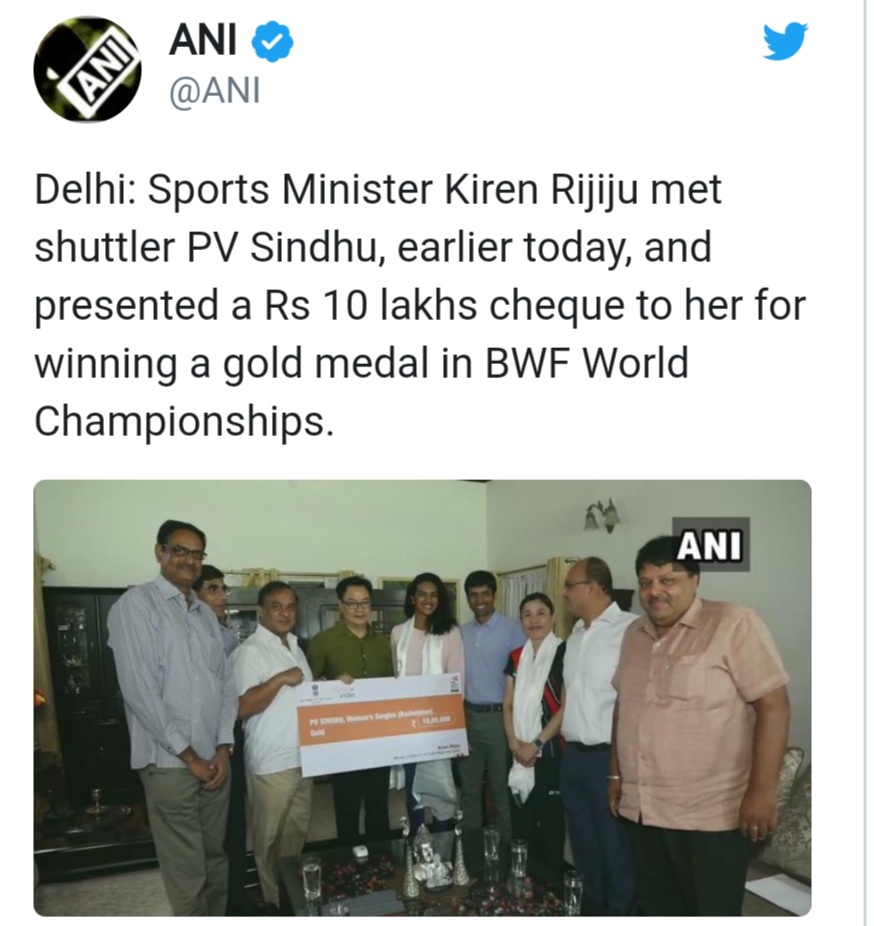This screenshot has width=874, height=926.
Task: Click the Twitter bird logo
Action: 785,41
